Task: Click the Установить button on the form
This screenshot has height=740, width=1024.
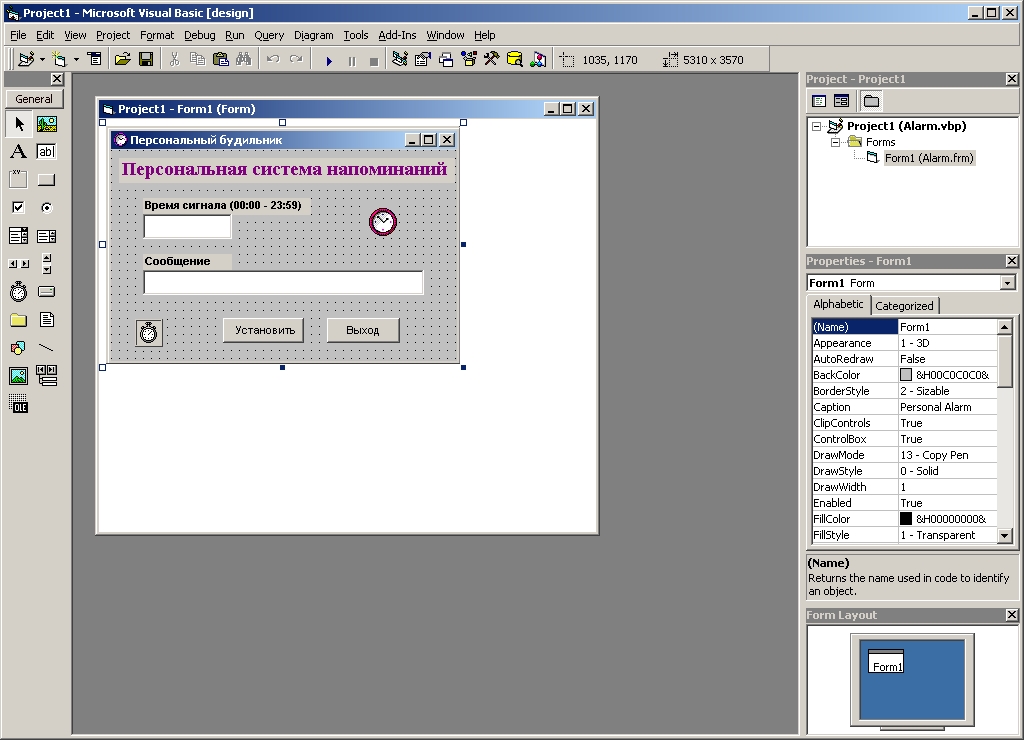Action: point(262,329)
